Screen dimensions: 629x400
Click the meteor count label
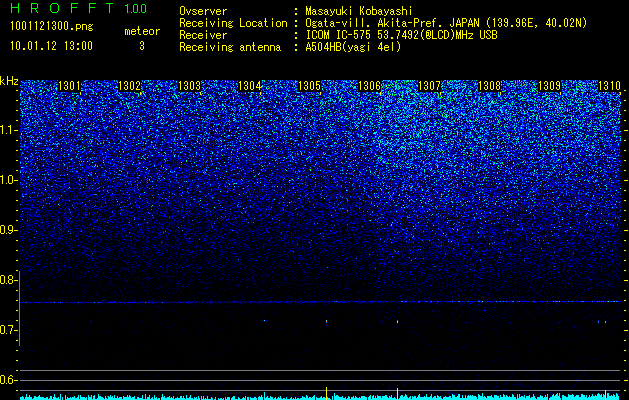point(142,31)
